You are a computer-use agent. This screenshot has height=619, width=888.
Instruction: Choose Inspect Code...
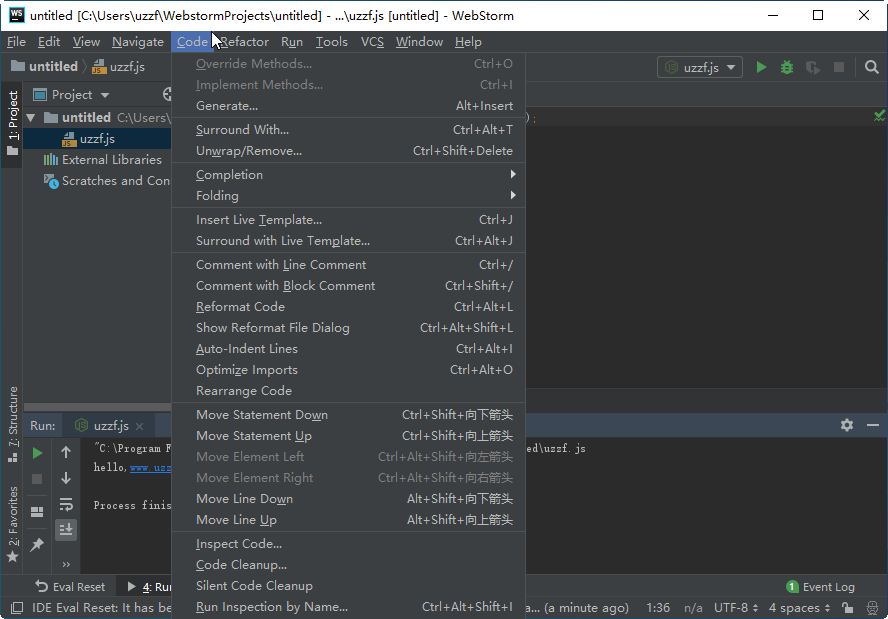tap(348, 544)
